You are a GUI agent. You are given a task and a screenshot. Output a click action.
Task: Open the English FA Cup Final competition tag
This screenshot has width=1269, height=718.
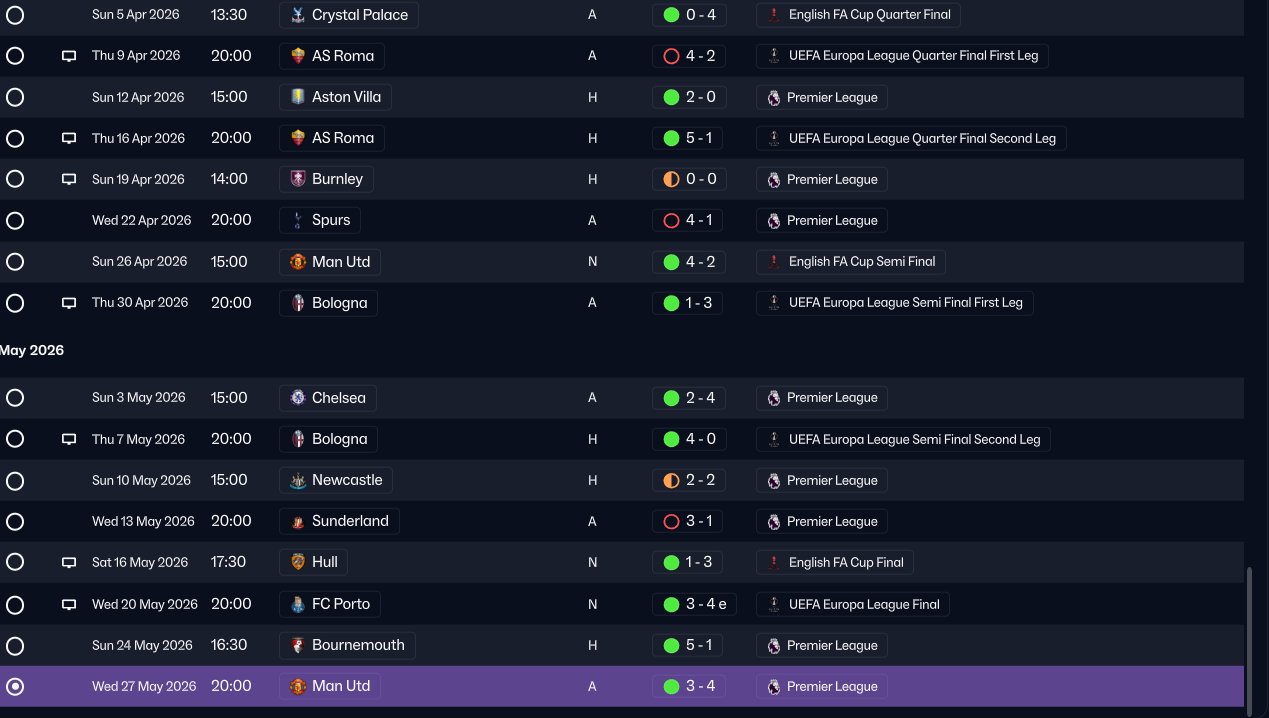click(x=835, y=563)
